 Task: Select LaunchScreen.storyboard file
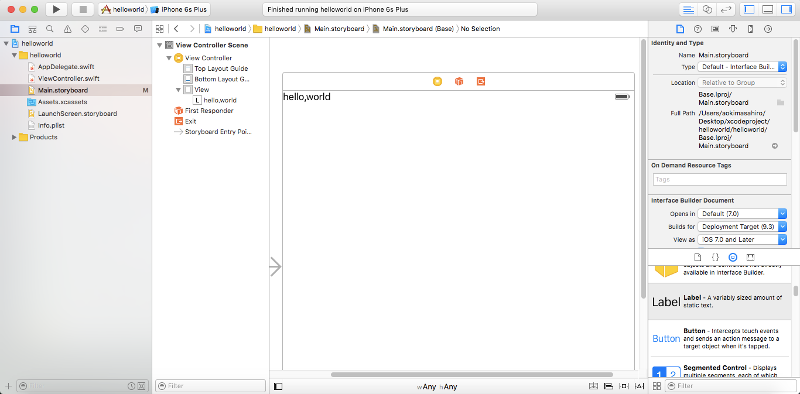pyautogui.click(x=77, y=113)
